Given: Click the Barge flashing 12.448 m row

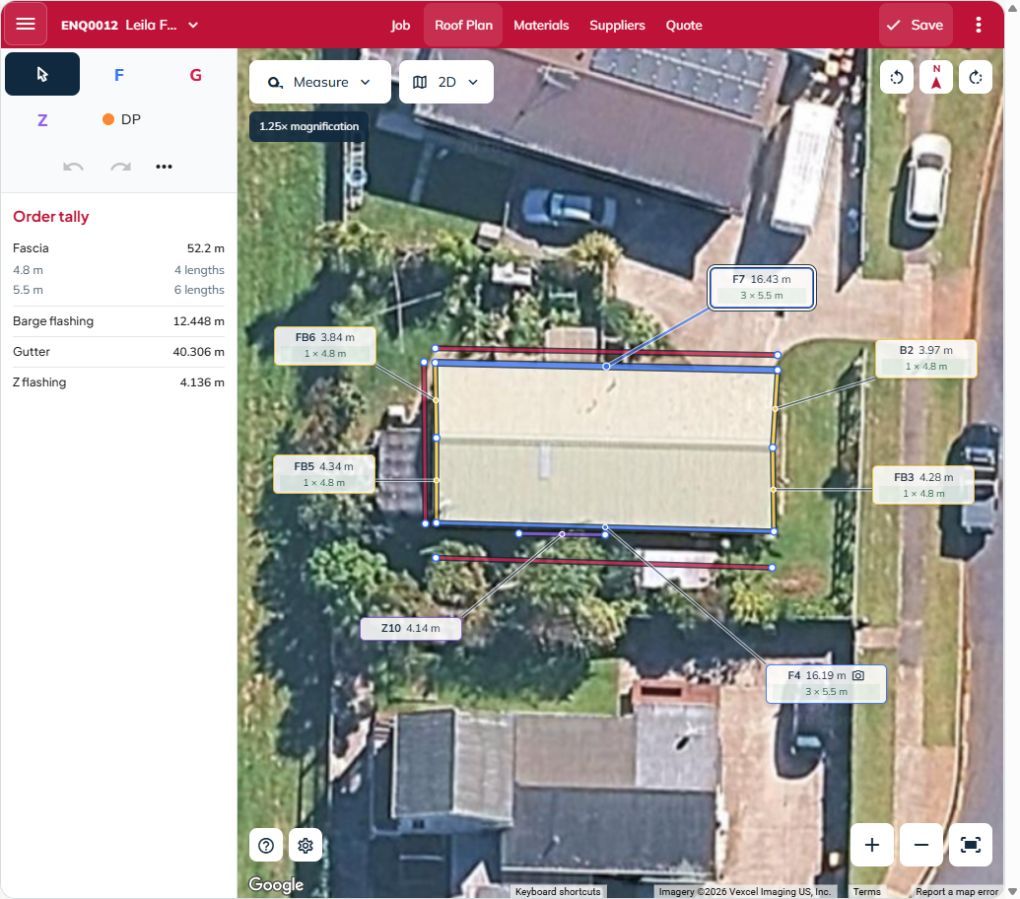Looking at the screenshot, I should click(118, 321).
